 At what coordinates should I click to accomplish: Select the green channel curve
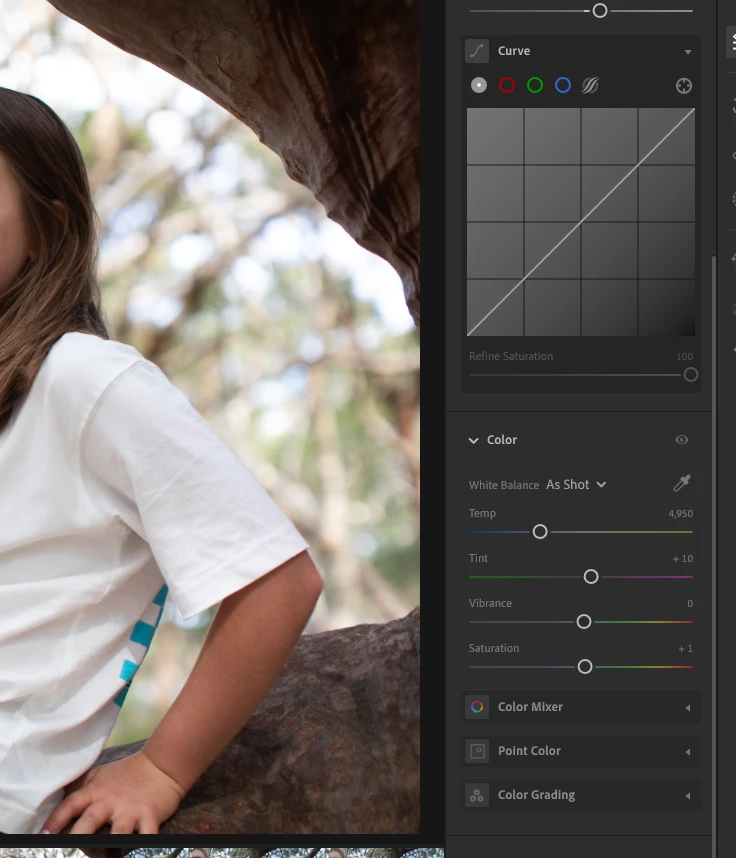click(535, 85)
